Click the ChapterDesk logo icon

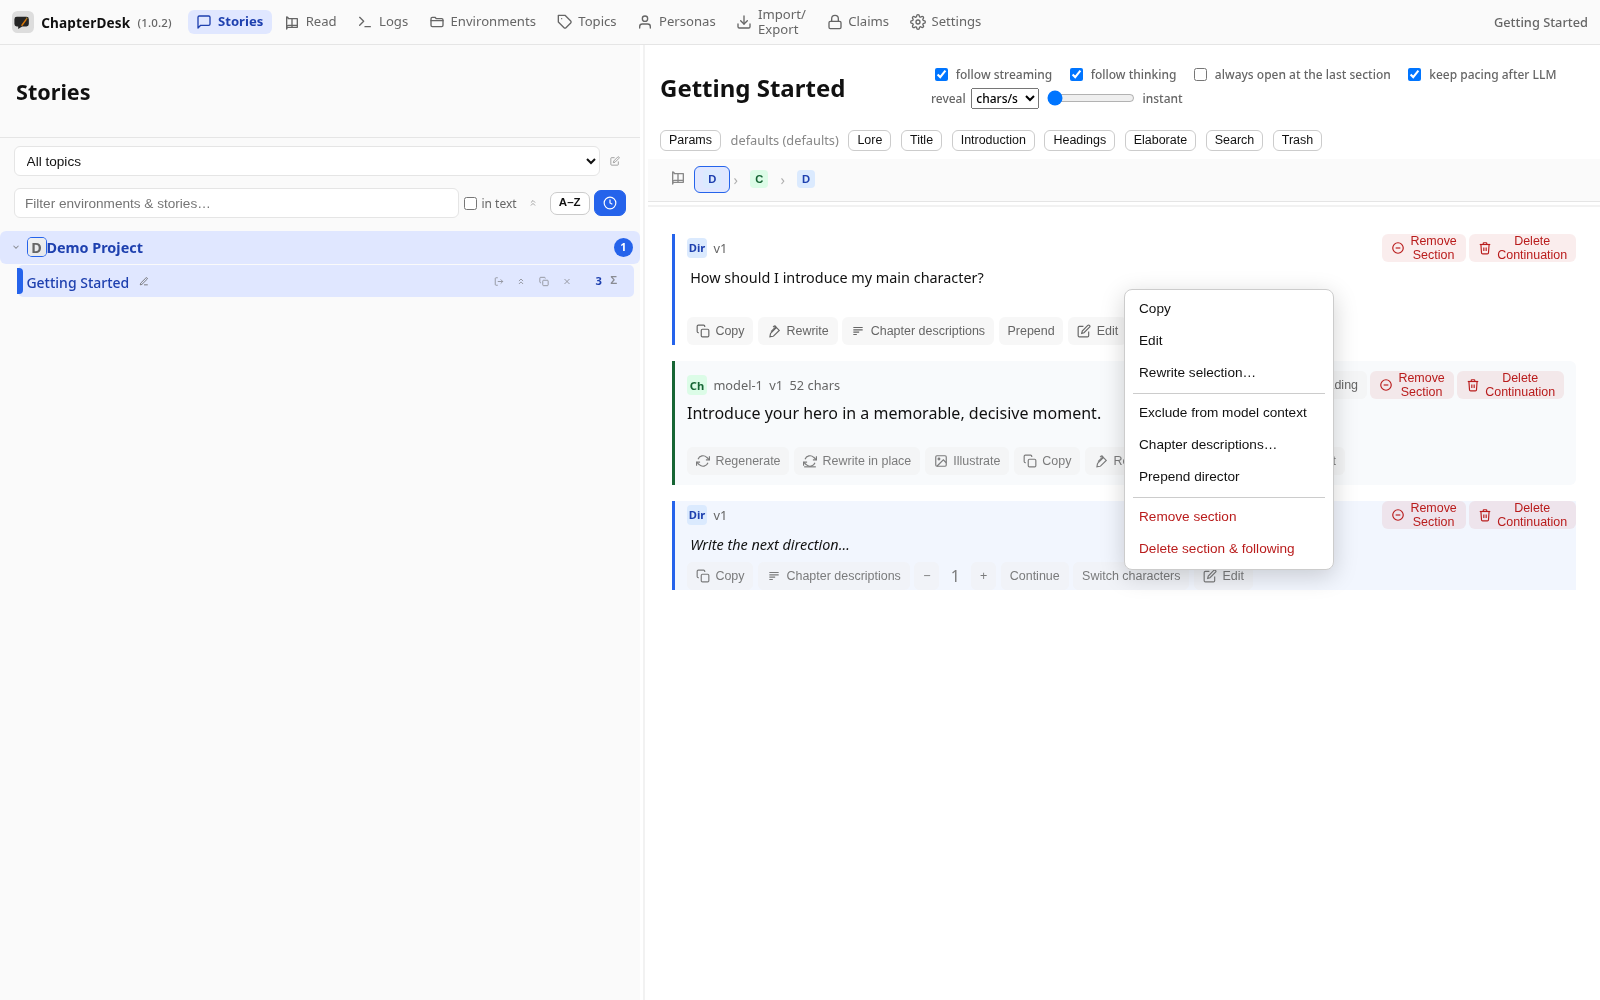[x=22, y=22]
